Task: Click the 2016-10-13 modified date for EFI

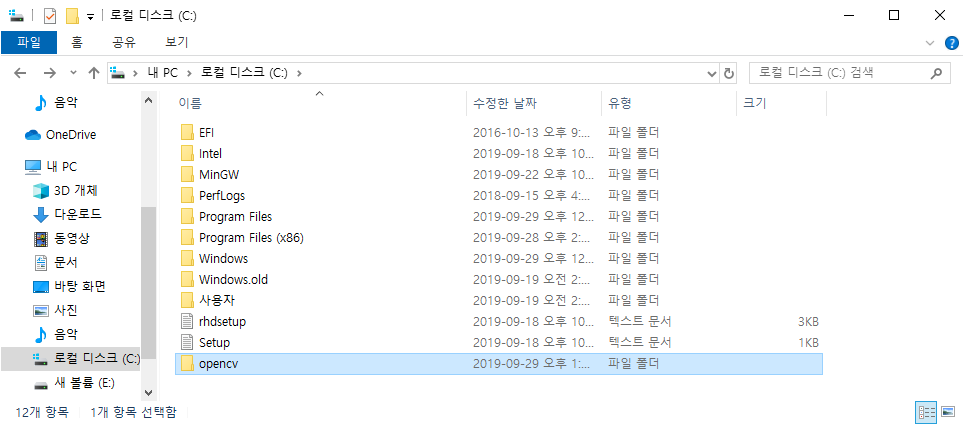Action: [532, 132]
